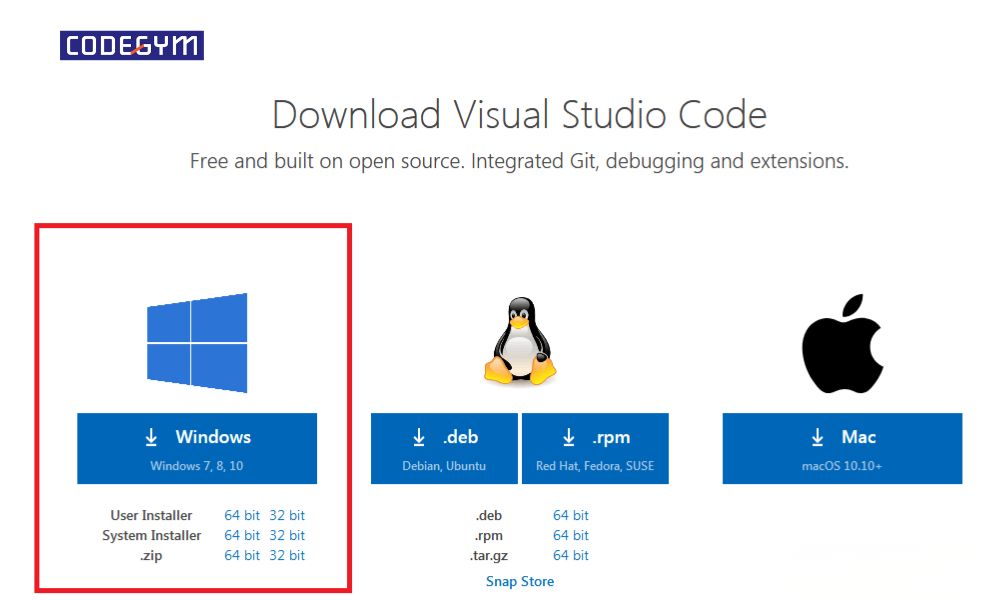
Task: Click the 'Free and built on open source' subtitle
Action: click(520, 161)
